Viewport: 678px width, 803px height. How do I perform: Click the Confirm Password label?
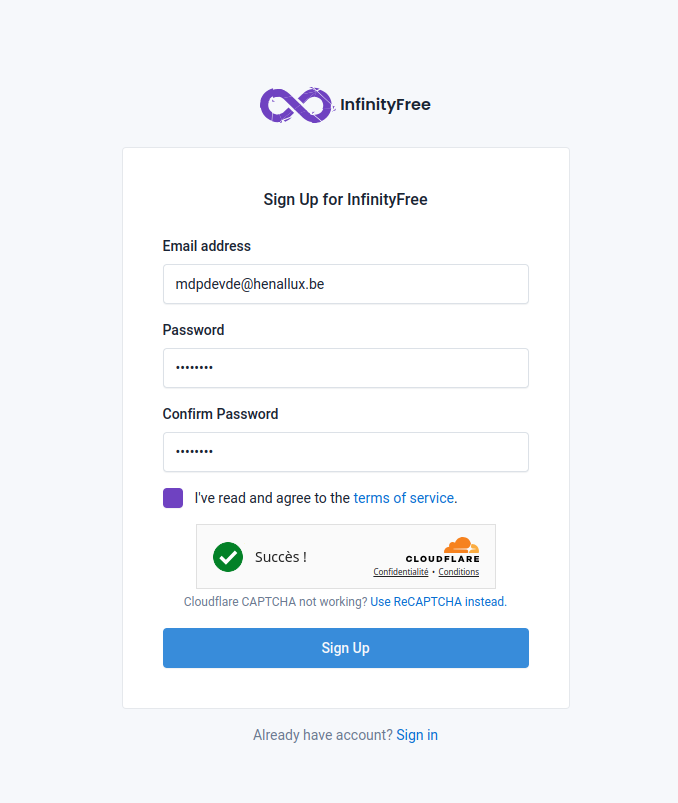tap(220, 414)
